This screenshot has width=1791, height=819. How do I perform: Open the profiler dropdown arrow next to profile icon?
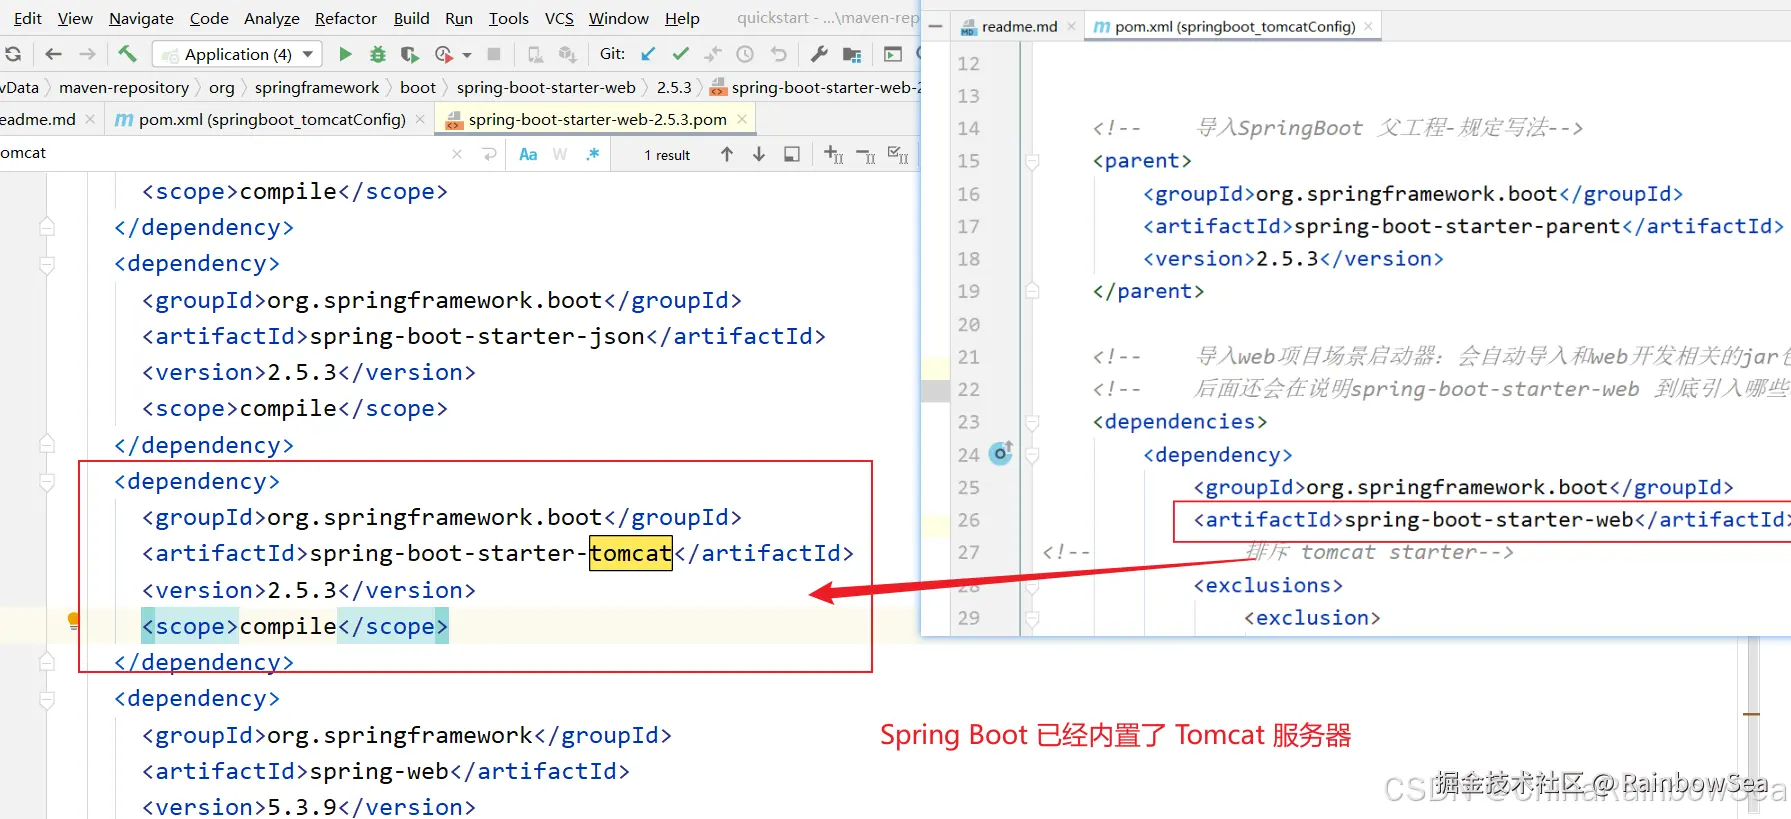[x=467, y=55]
